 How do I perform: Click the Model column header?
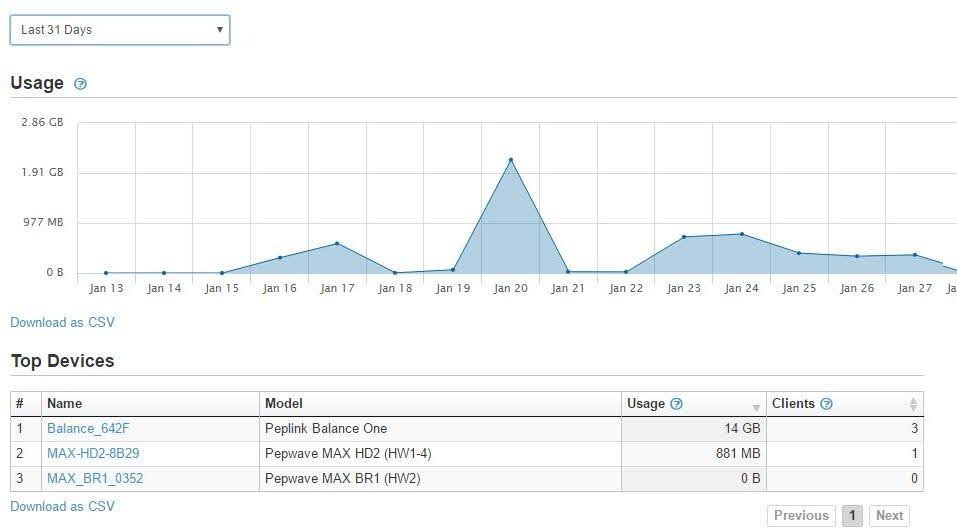click(x=283, y=404)
